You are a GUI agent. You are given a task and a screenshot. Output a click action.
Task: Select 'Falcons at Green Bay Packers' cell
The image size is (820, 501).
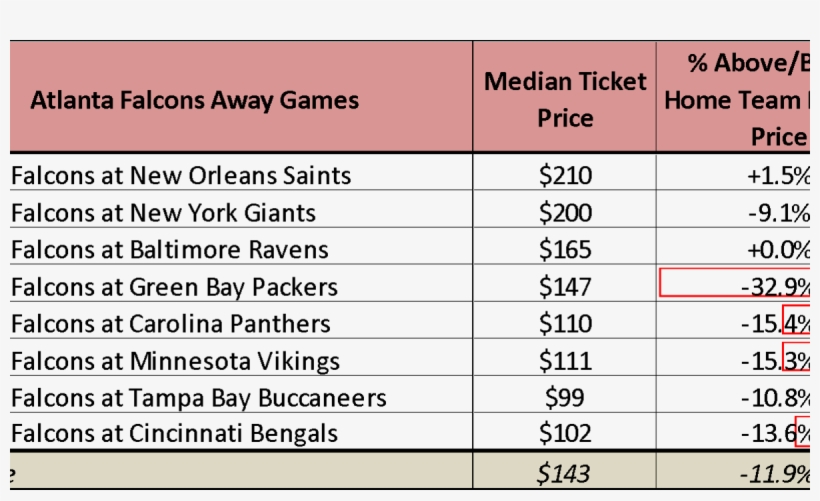click(174, 287)
